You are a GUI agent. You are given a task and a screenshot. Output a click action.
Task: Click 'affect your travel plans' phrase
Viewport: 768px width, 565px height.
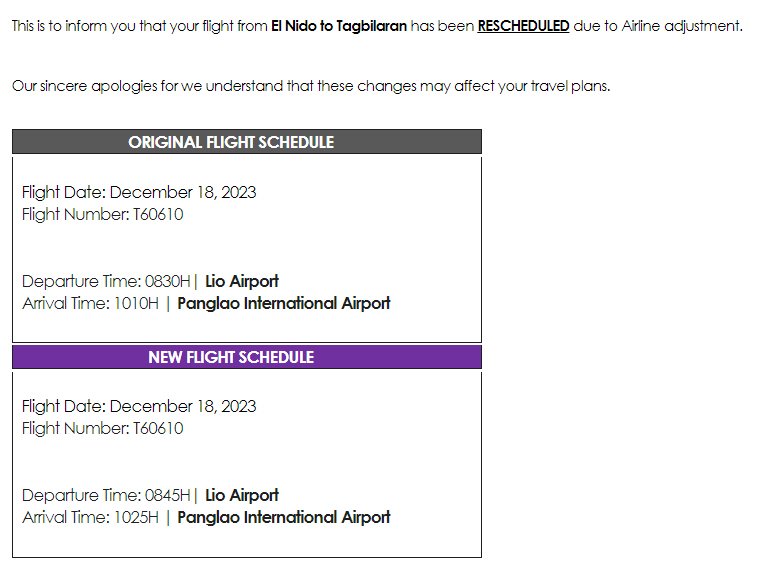[x=532, y=86]
